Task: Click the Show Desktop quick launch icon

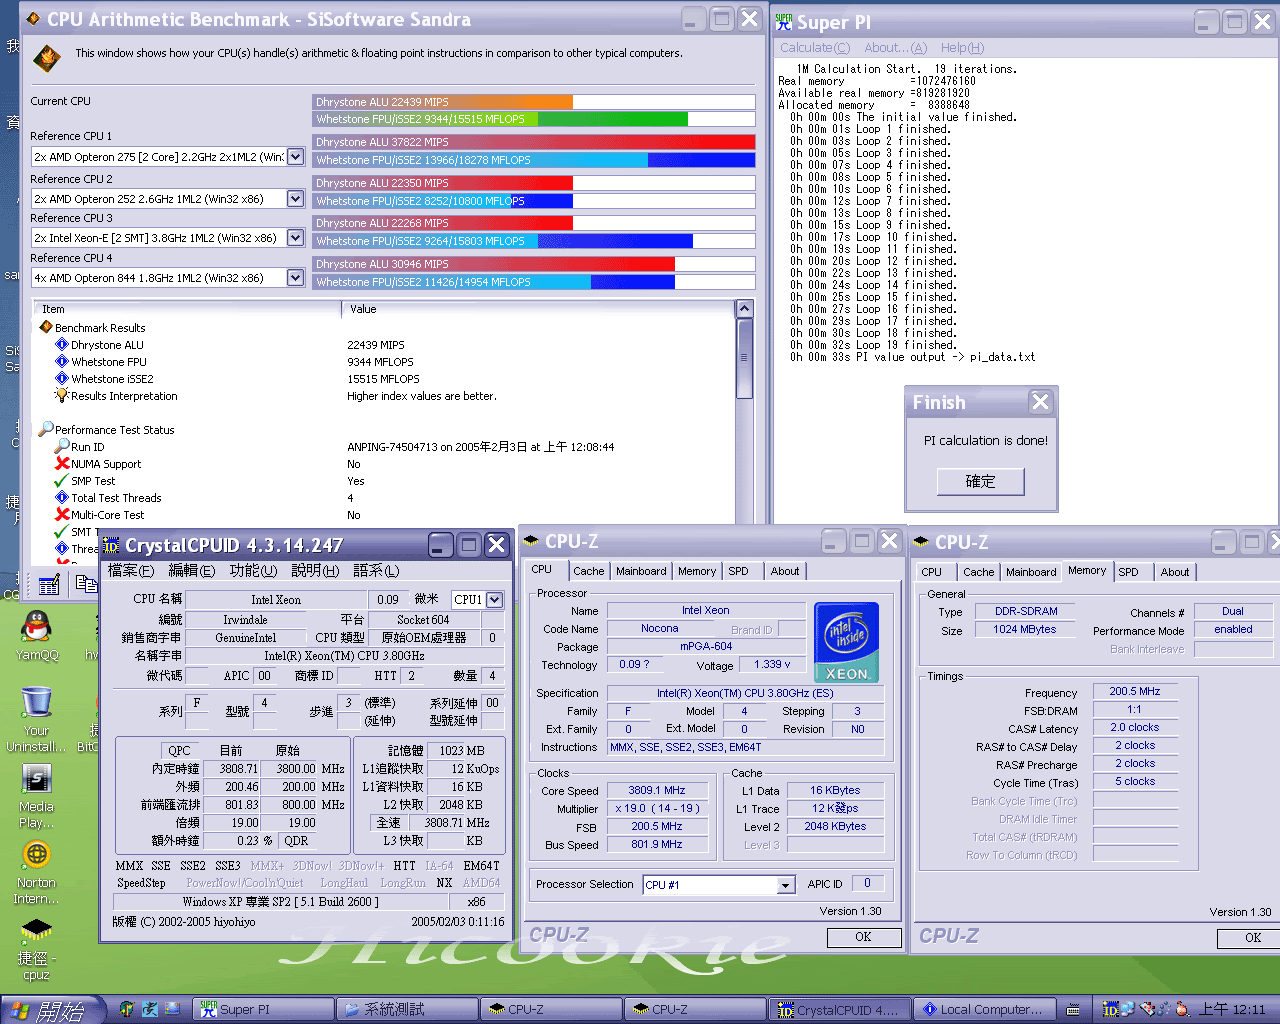Action: (172, 1009)
